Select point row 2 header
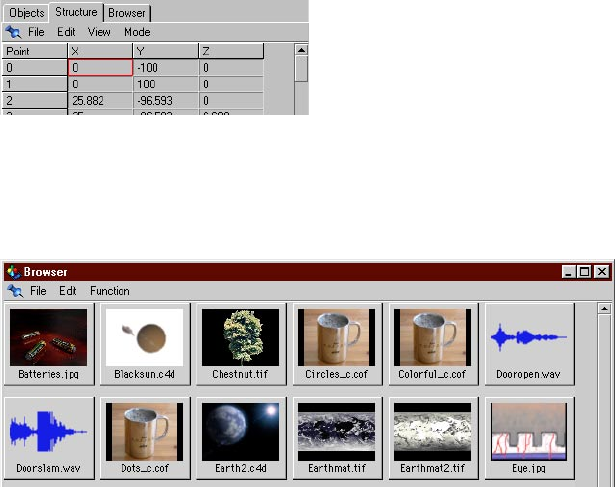Image resolution: width=615 pixels, height=487 pixels. coord(35,100)
